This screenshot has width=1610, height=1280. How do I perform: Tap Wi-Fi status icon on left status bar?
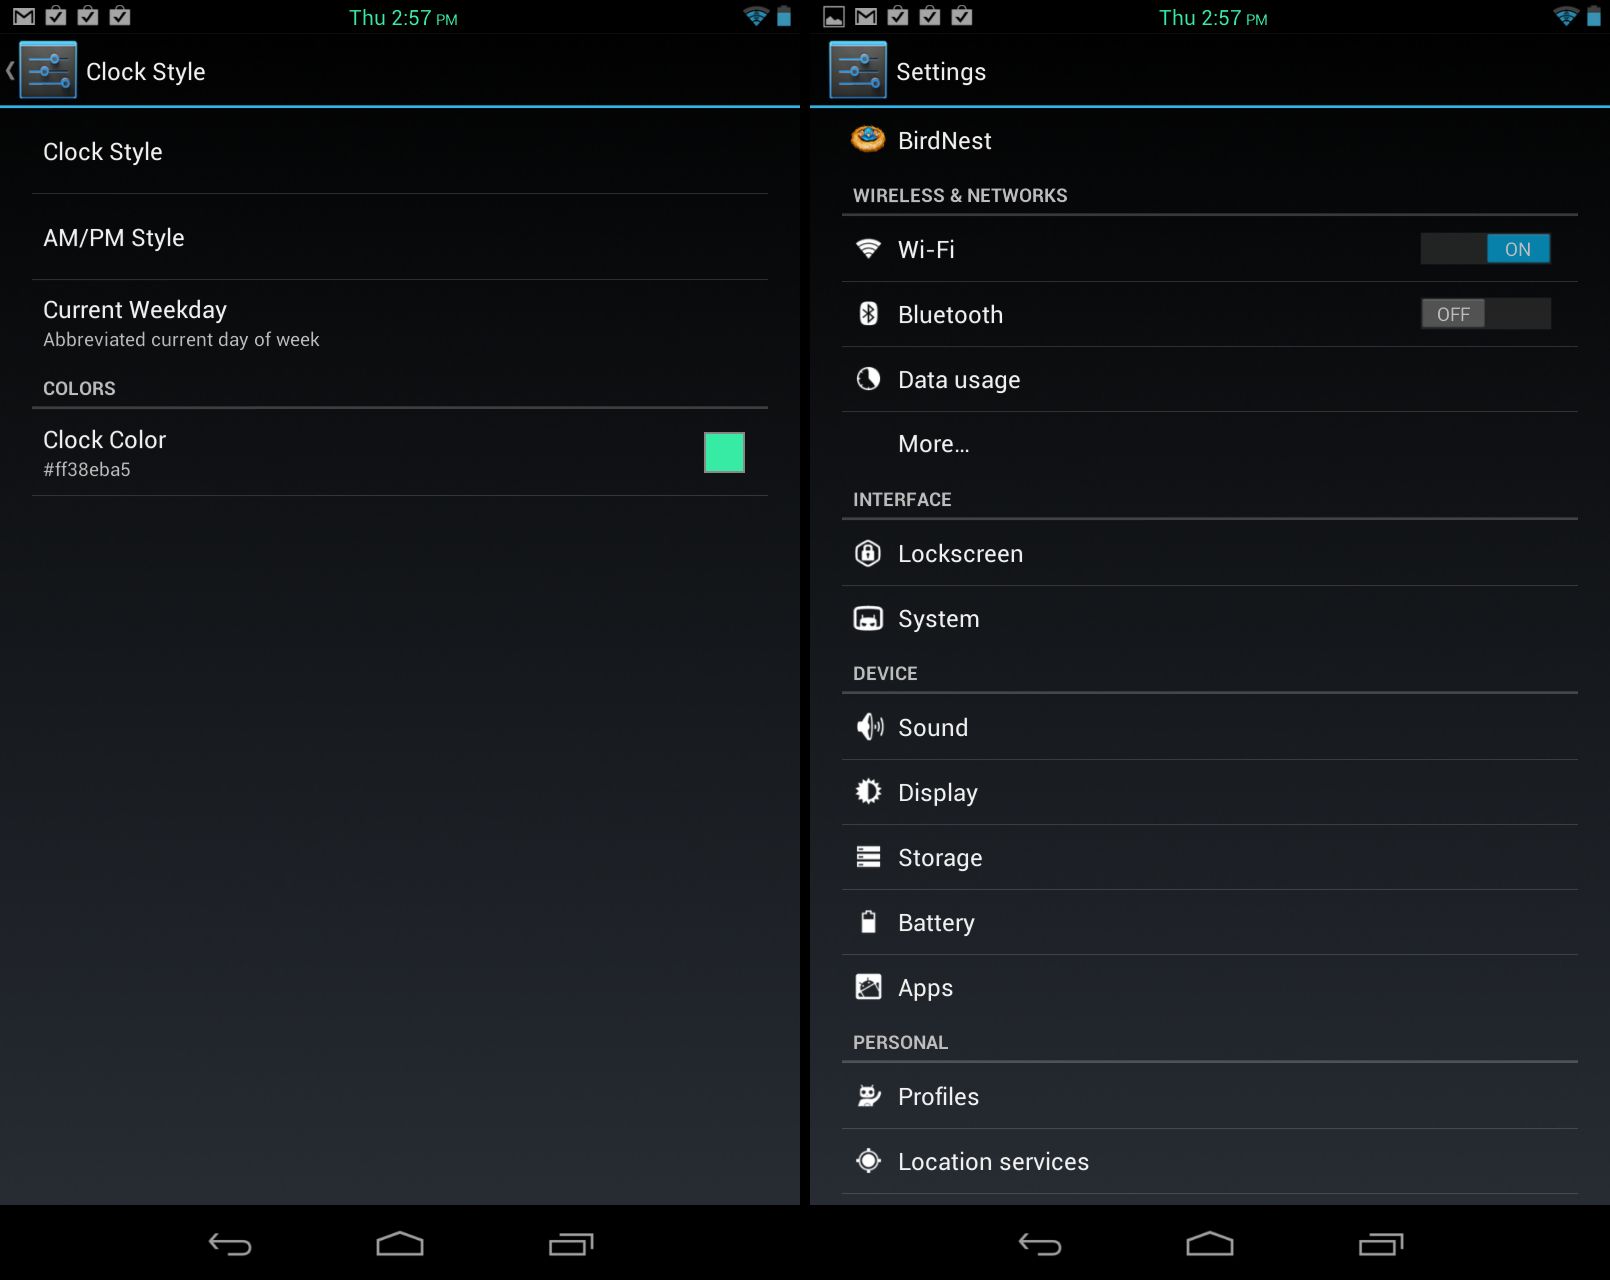[756, 16]
